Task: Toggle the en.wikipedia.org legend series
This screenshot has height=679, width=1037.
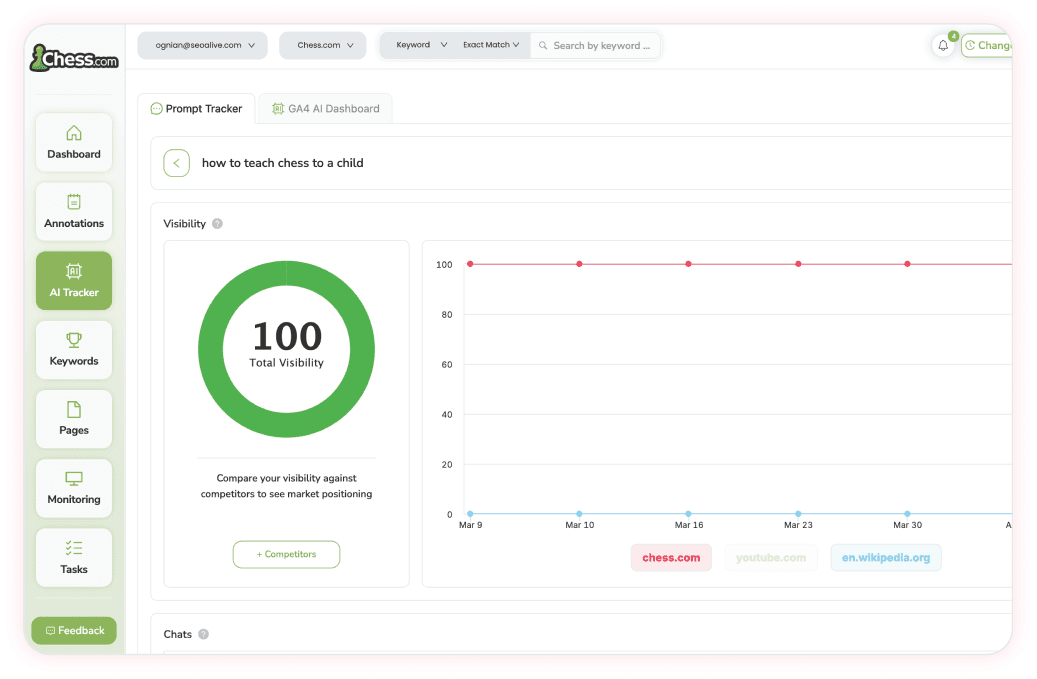Action: [x=886, y=557]
